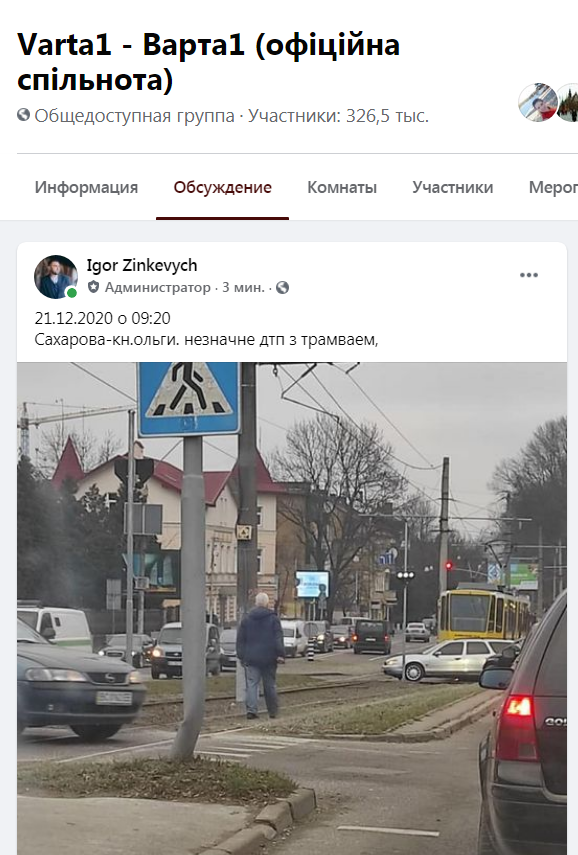Select the Обсуждение tab
The image size is (578, 855).
(x=222, y=187)
